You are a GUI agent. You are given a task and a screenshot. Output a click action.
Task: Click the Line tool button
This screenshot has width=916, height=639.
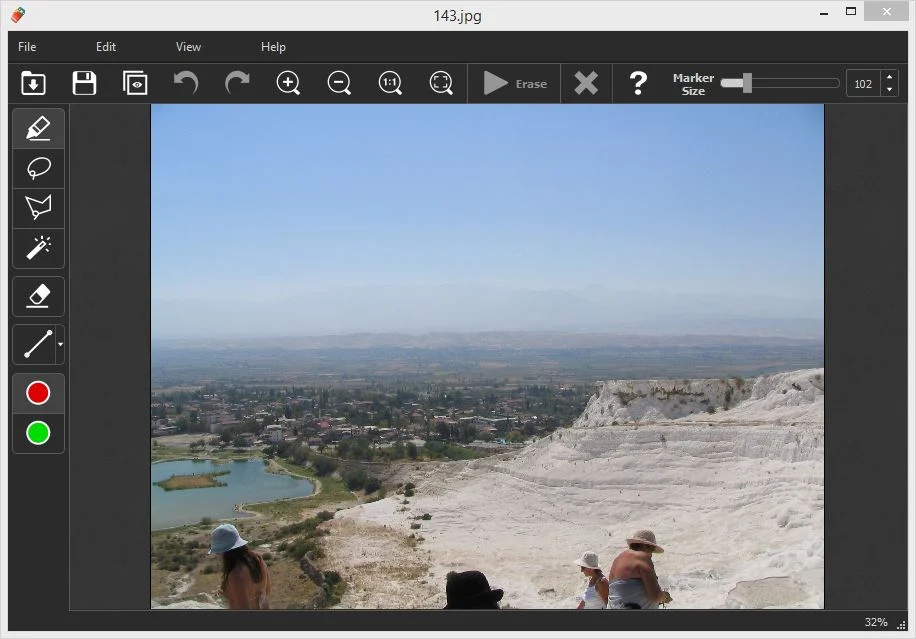[x=37, y=344]
